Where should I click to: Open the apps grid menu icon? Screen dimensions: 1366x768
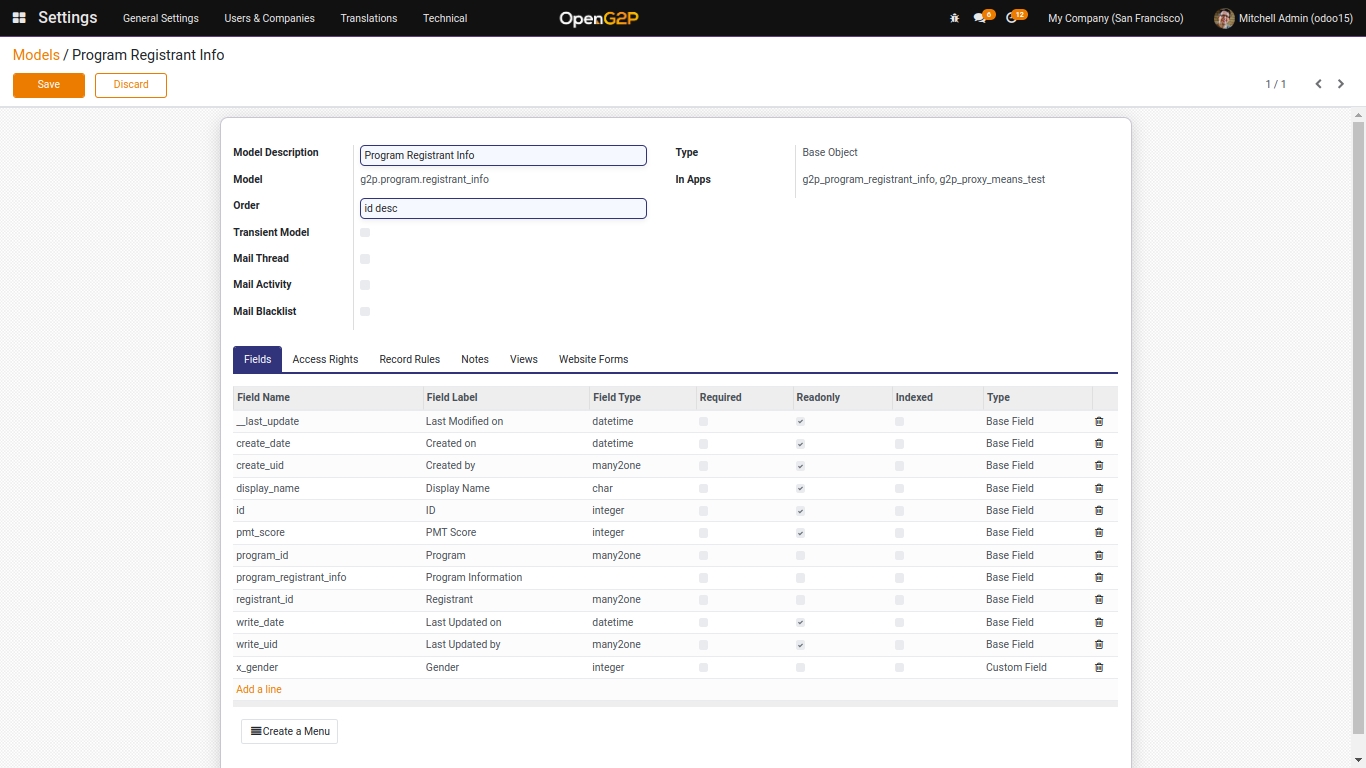pyautogui.click(x=19, y=18)
